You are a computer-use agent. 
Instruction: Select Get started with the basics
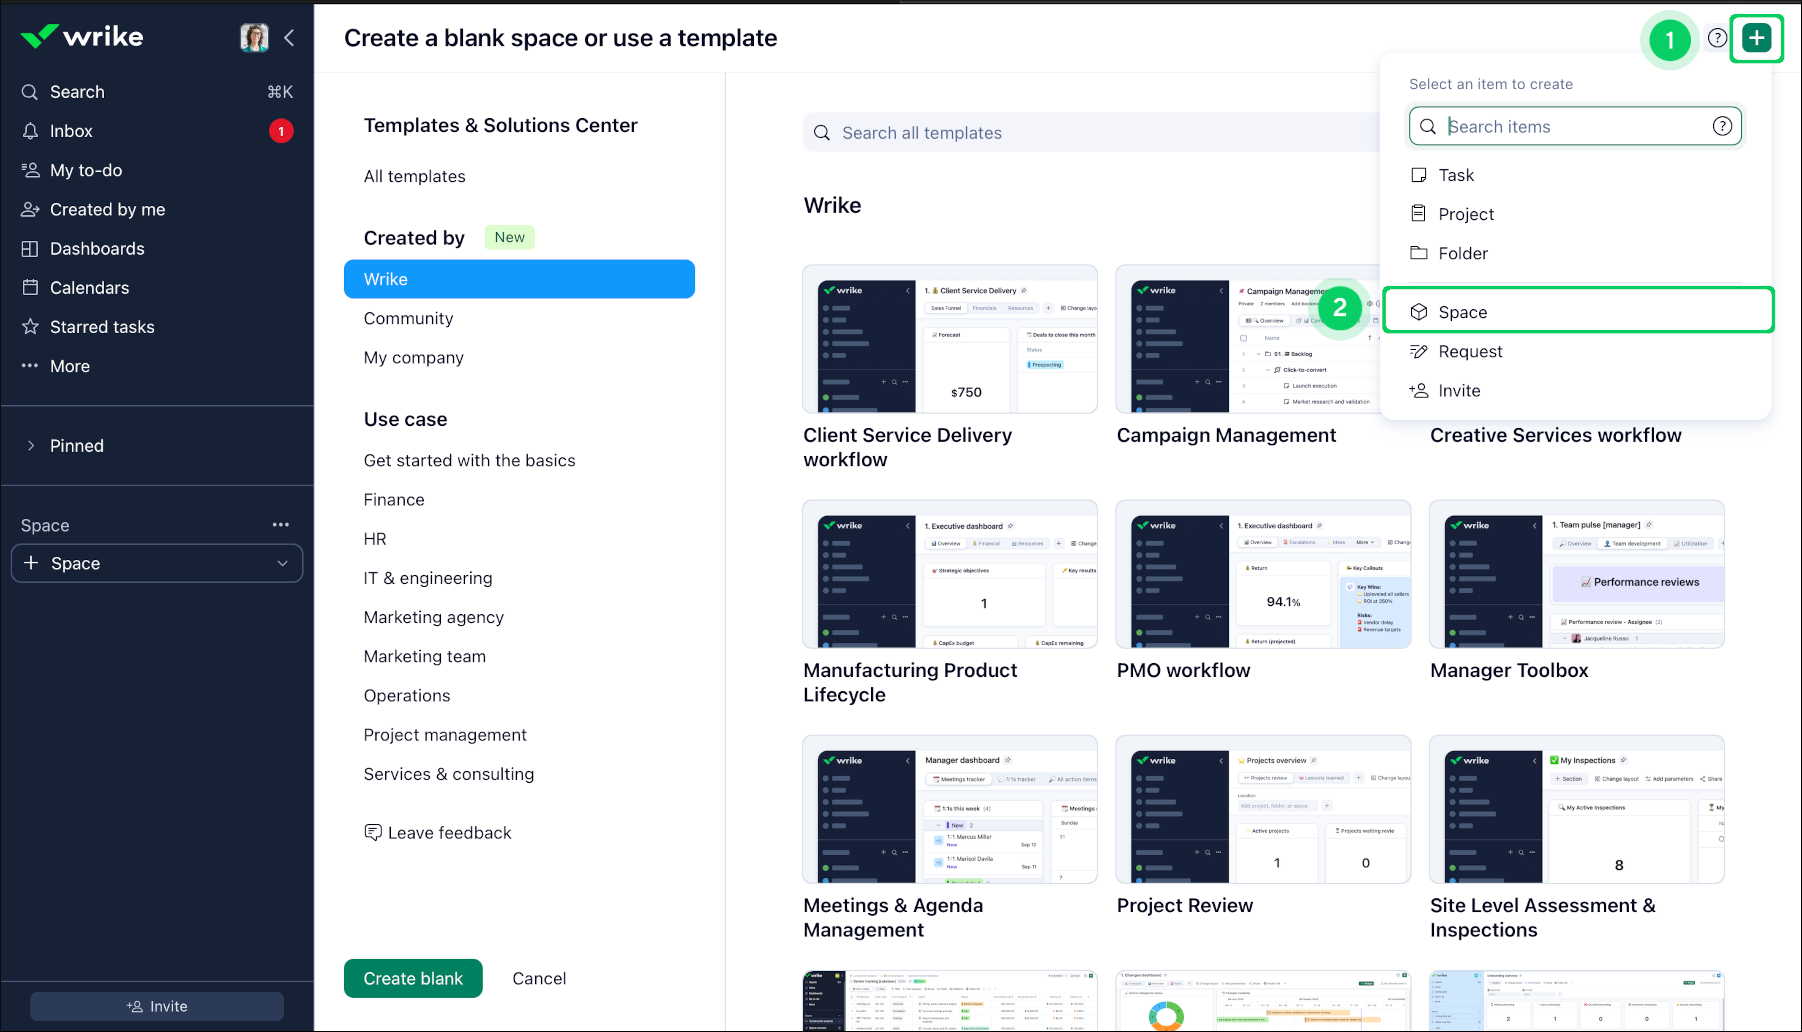[x=470, y=460]
